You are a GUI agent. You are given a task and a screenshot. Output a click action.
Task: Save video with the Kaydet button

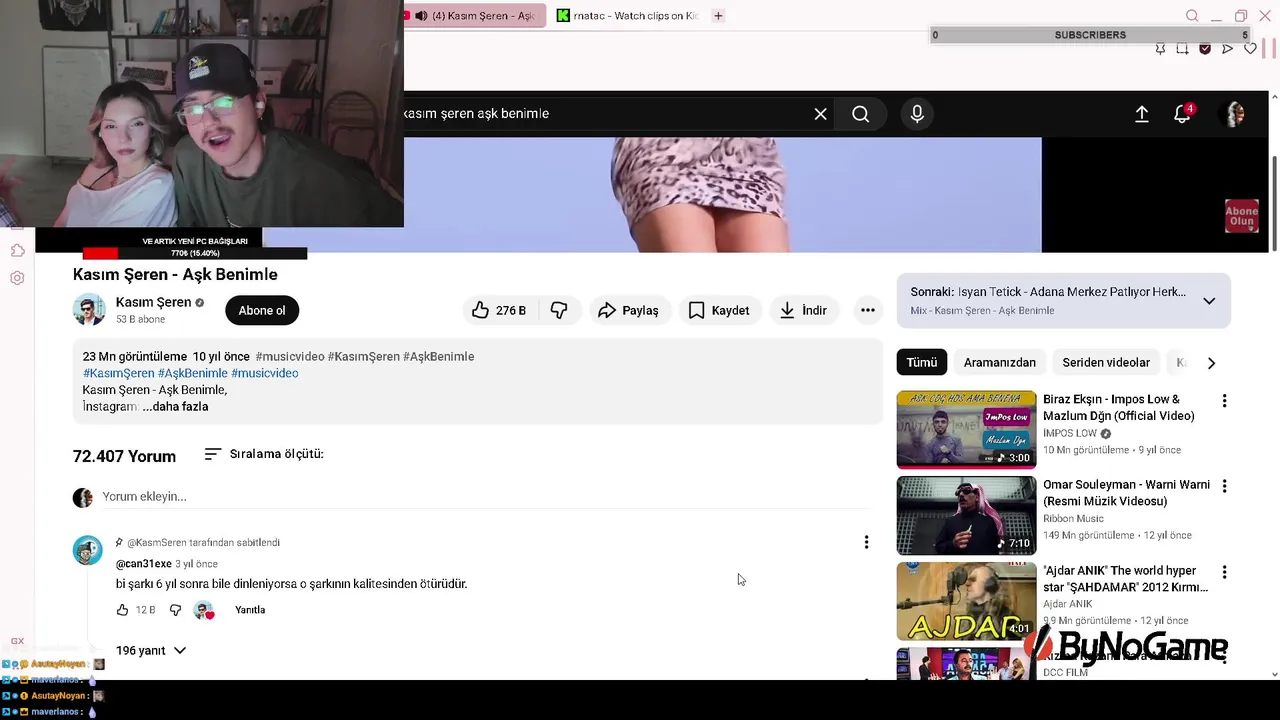tap(719, 310)
